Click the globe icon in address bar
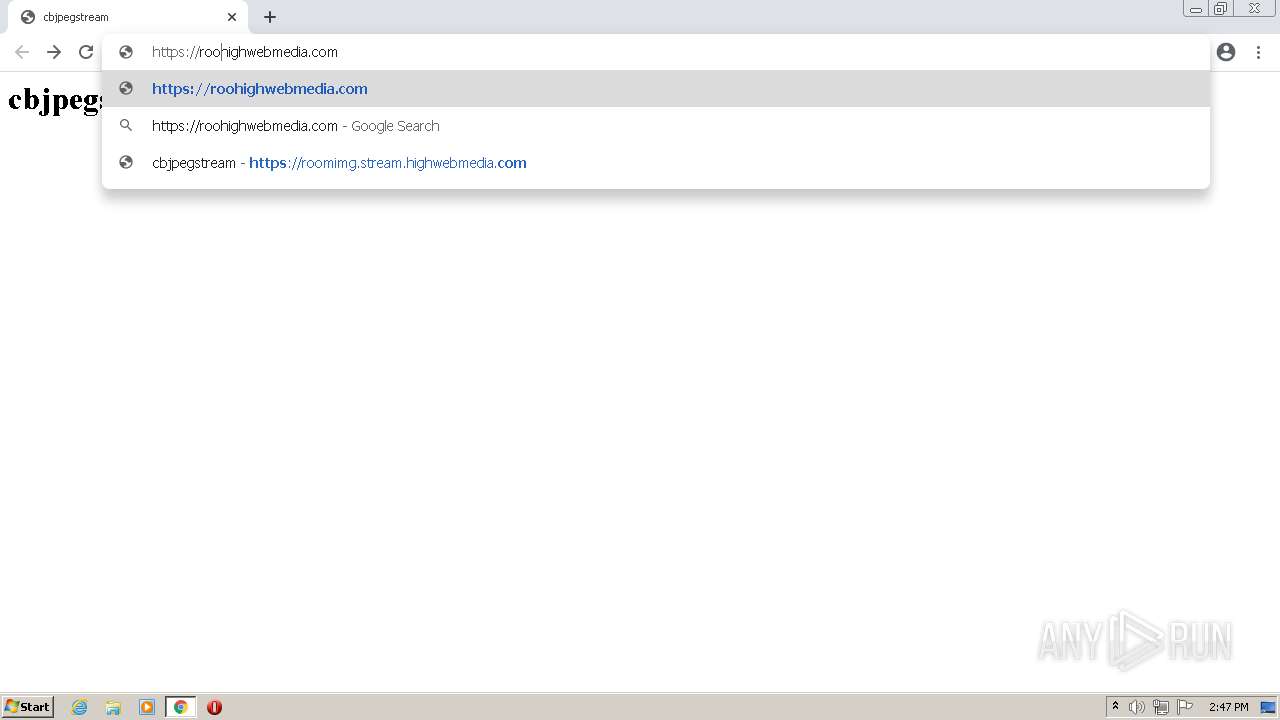This screenshot has height=720, width=1280. pyautogui.click(x=126, y=52)
